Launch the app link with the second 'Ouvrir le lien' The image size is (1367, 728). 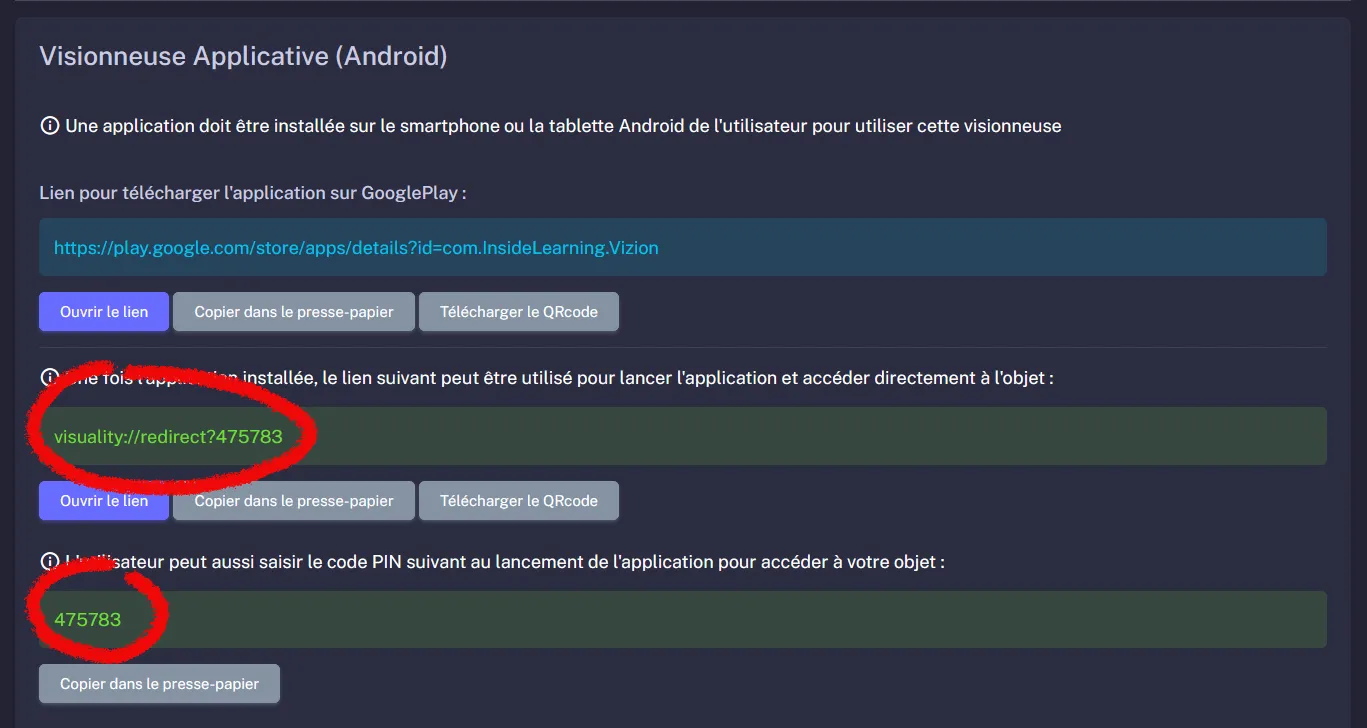(x=103, y=500)
